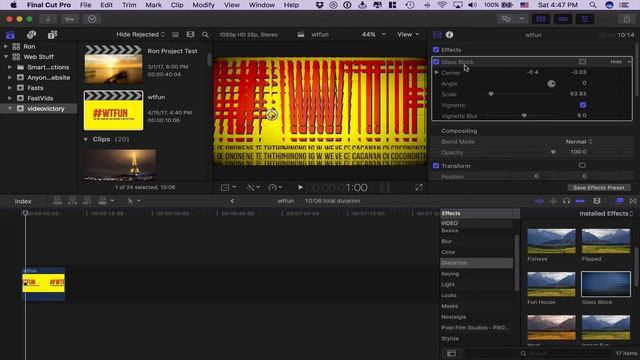Screen dimensions: 640x360
Task: Click the solo headphones icon
Action: pos(566,201)
